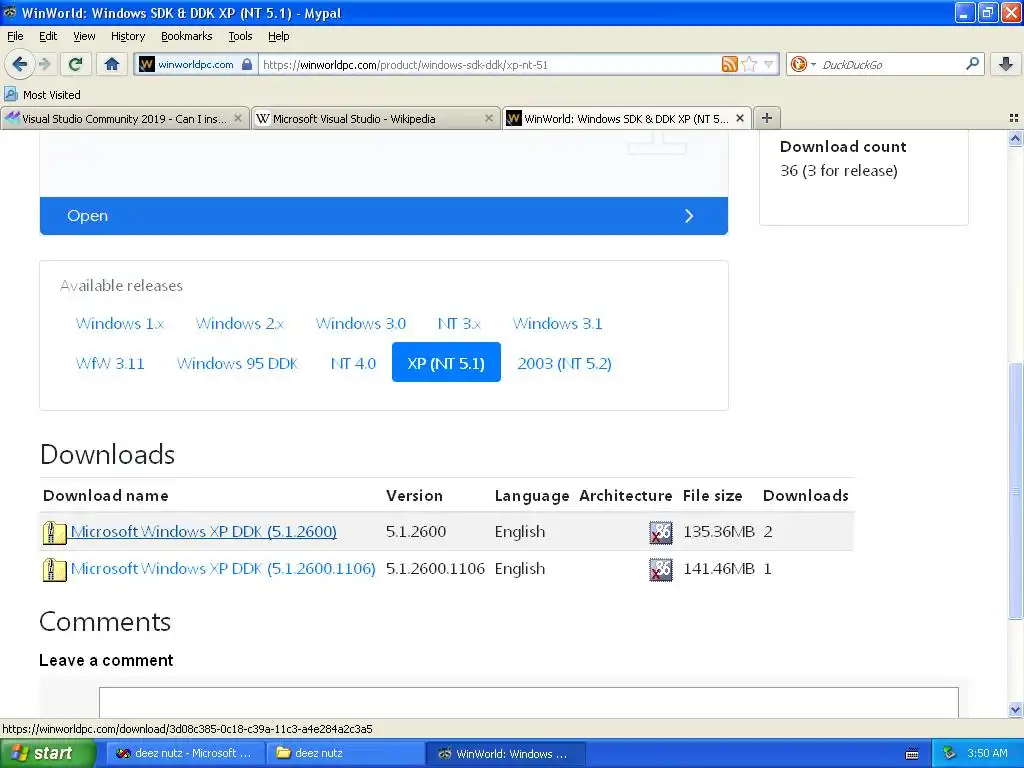Click the page scrollbar down arrow
This screenshot has width=1024, height=768.
click(x=1015, y=710)
